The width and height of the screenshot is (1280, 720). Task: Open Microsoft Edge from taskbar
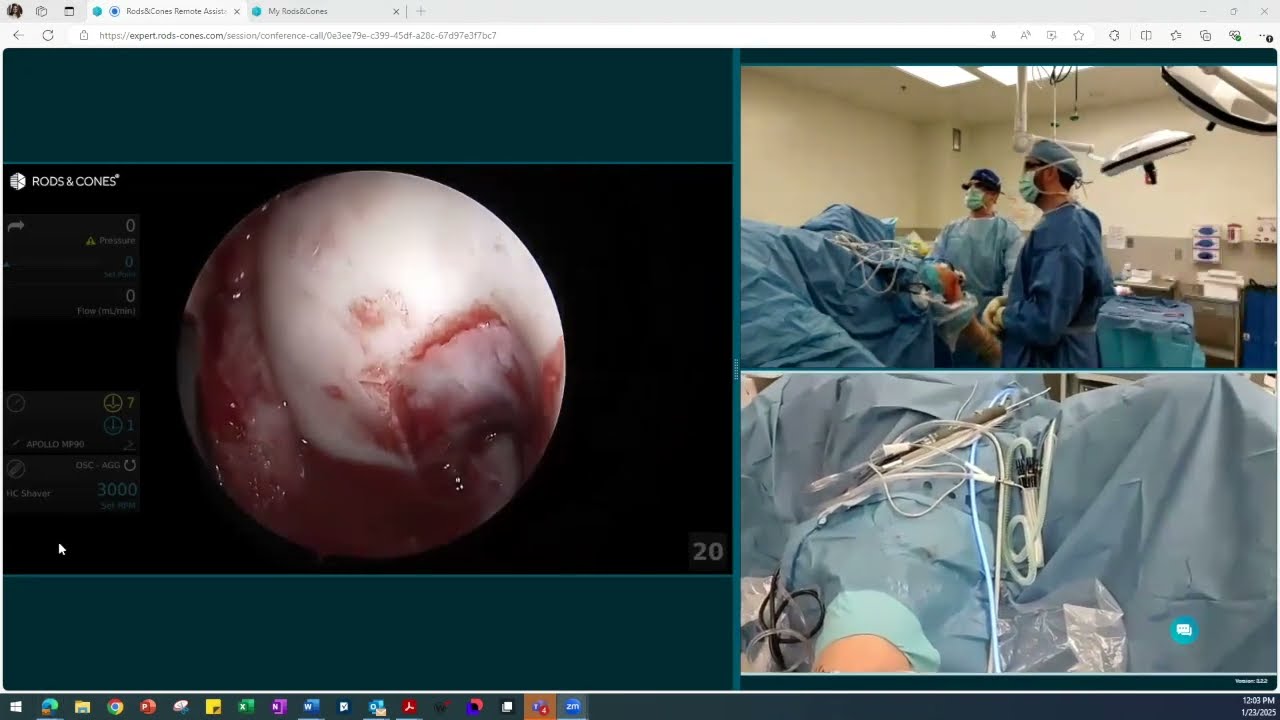pyautogui.click(x=49, y=707)
